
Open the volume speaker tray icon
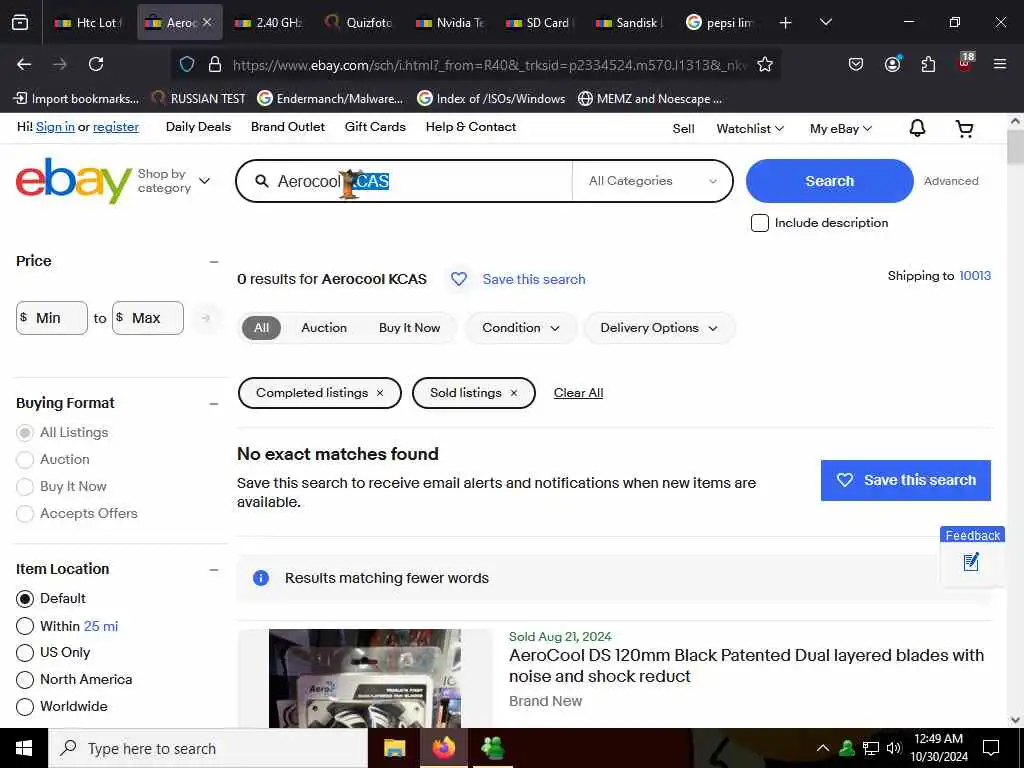894,748
